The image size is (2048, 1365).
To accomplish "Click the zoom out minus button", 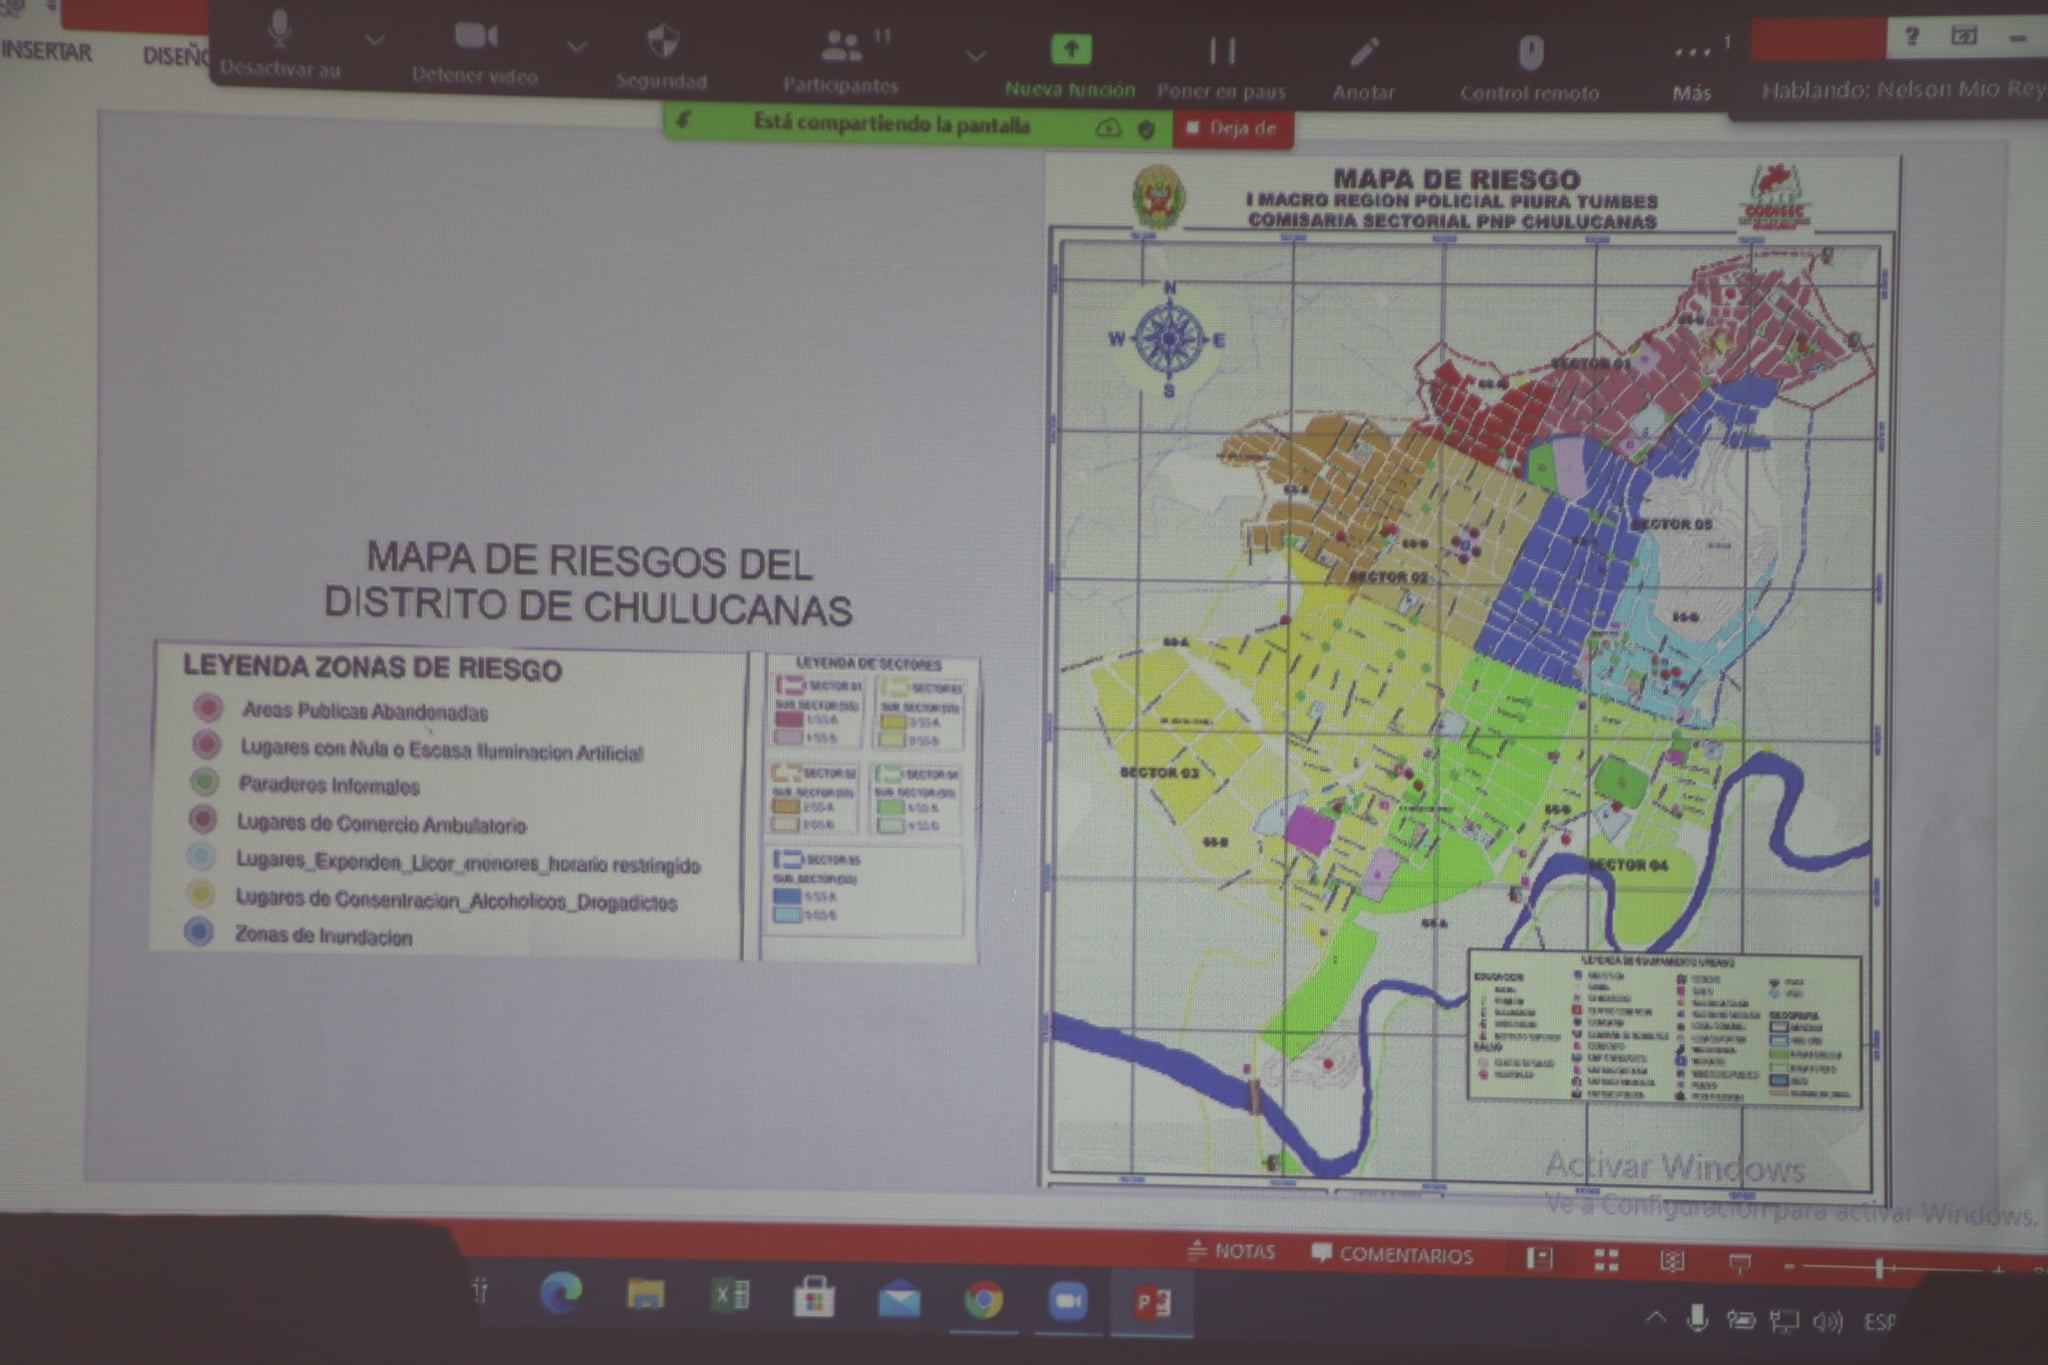I will pyautogui.click(x=1789, y=1267).
